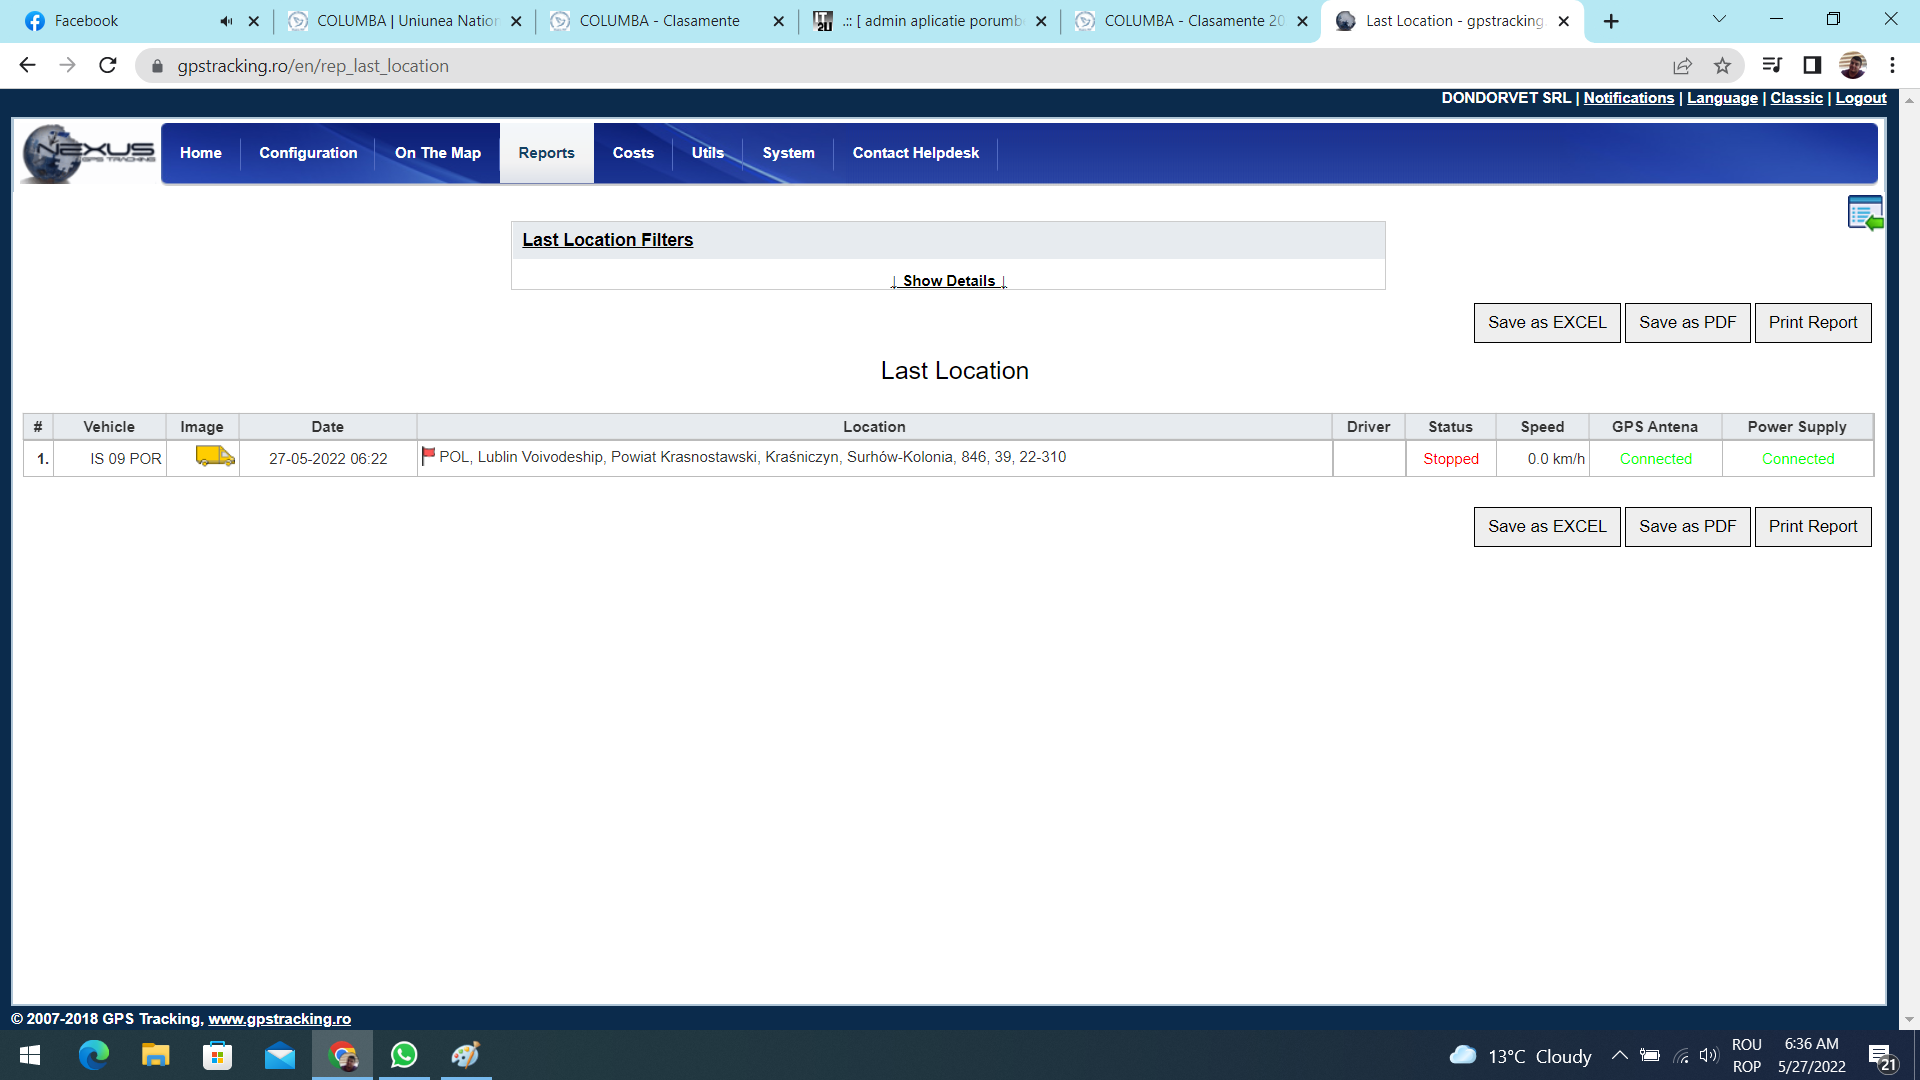Screen dimensions: 1920x1080
Task: Open the report list icon at top right
Action: [x=1864, y=213]
